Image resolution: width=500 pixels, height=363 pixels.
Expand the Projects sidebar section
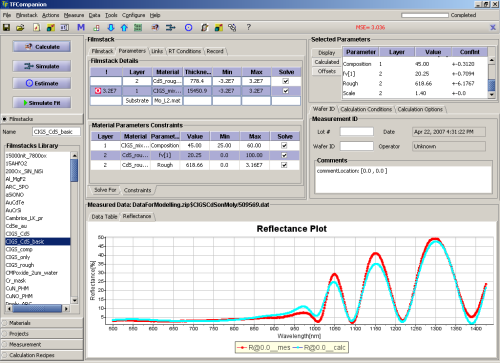(42, 334)
